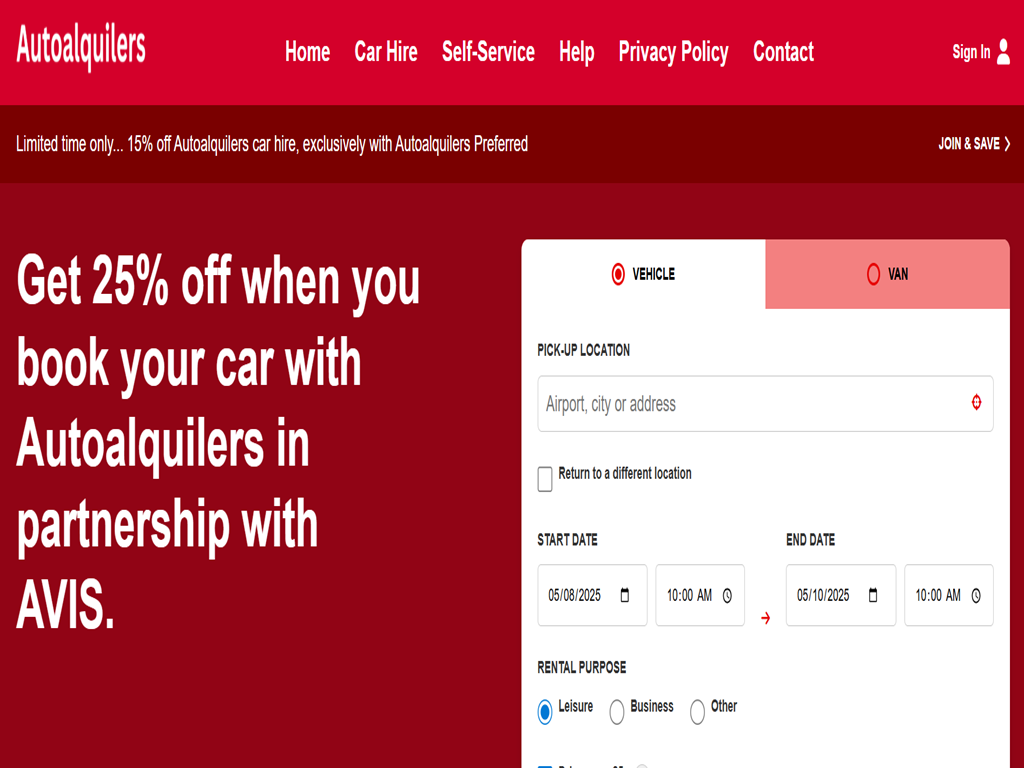Viewport: 1024px width, 768px height.
Task: Choose Other as the rental purpose
Action: pyautogui.click(x=697, y=711)
